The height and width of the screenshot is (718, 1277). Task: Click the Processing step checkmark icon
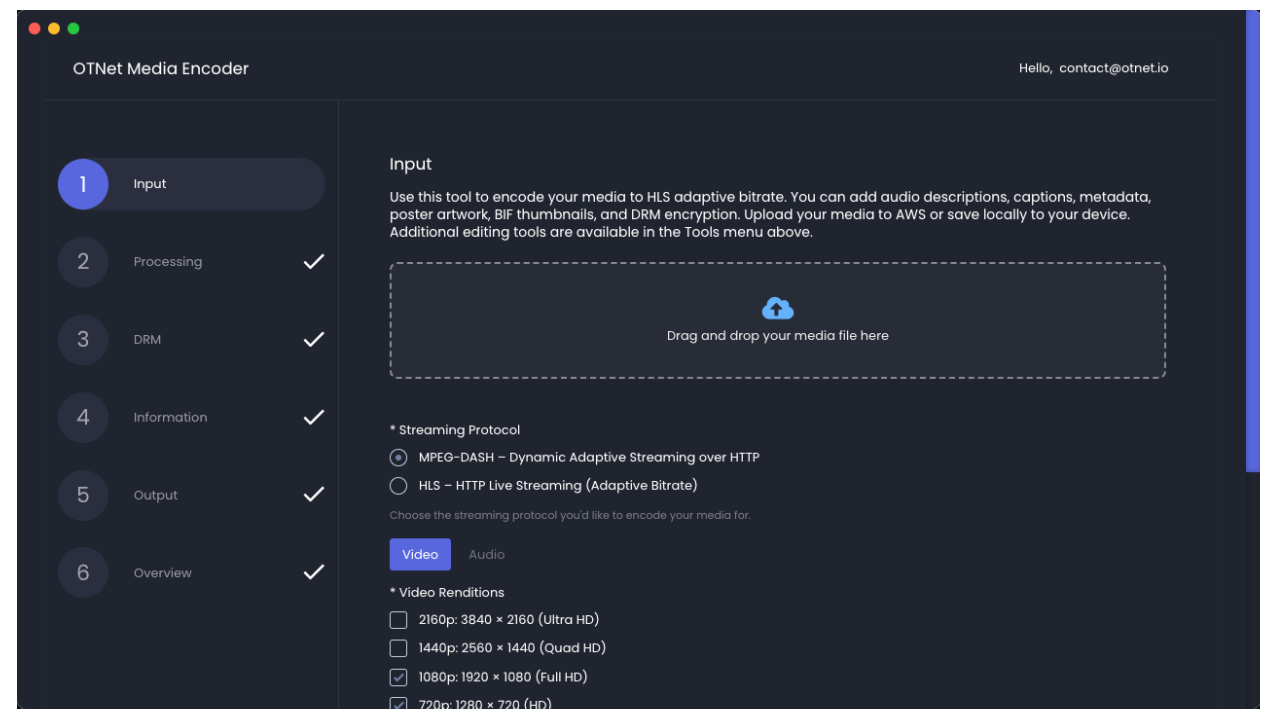pos(314,262)
